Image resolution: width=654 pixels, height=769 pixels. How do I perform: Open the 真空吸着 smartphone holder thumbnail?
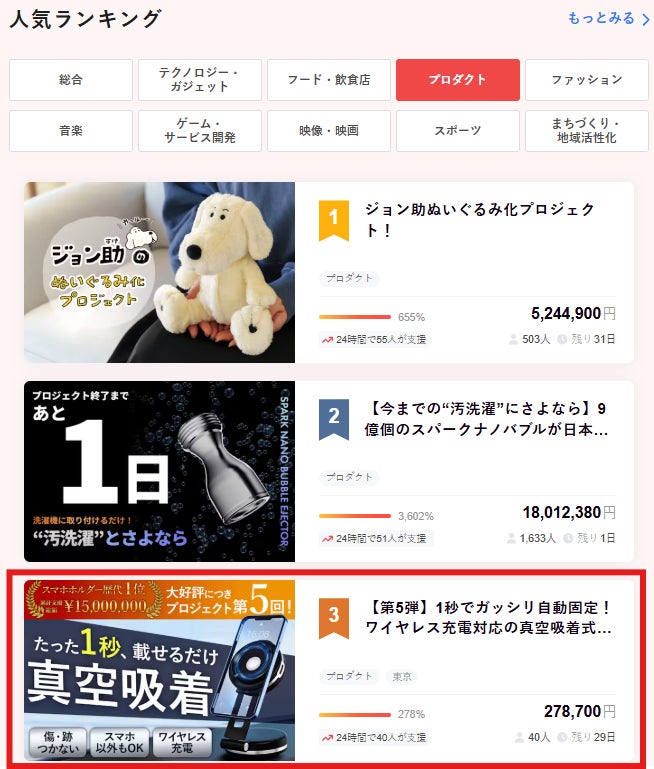pos(159,670)
